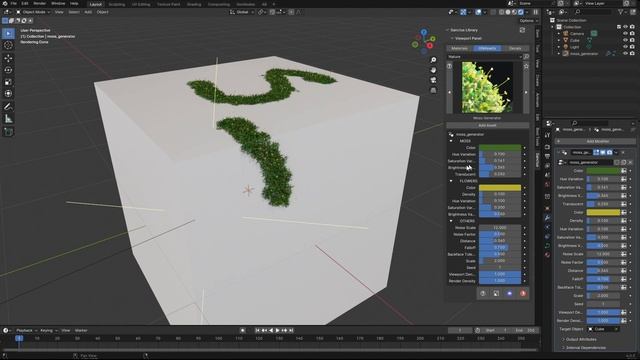The width and height of the screenshot is (640, 360).
Task: Click the Blender logo menu icon
Action: [4, 3]
